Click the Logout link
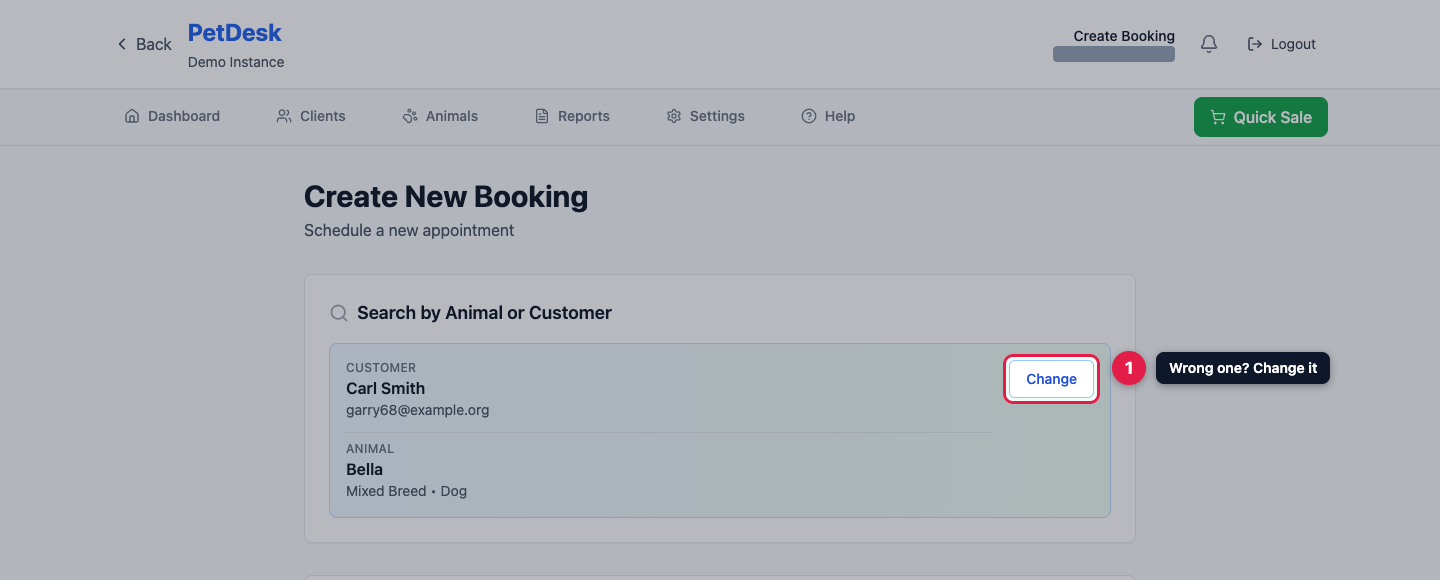The width and height of the screenshot is (1440, 580). [1281, 44]
